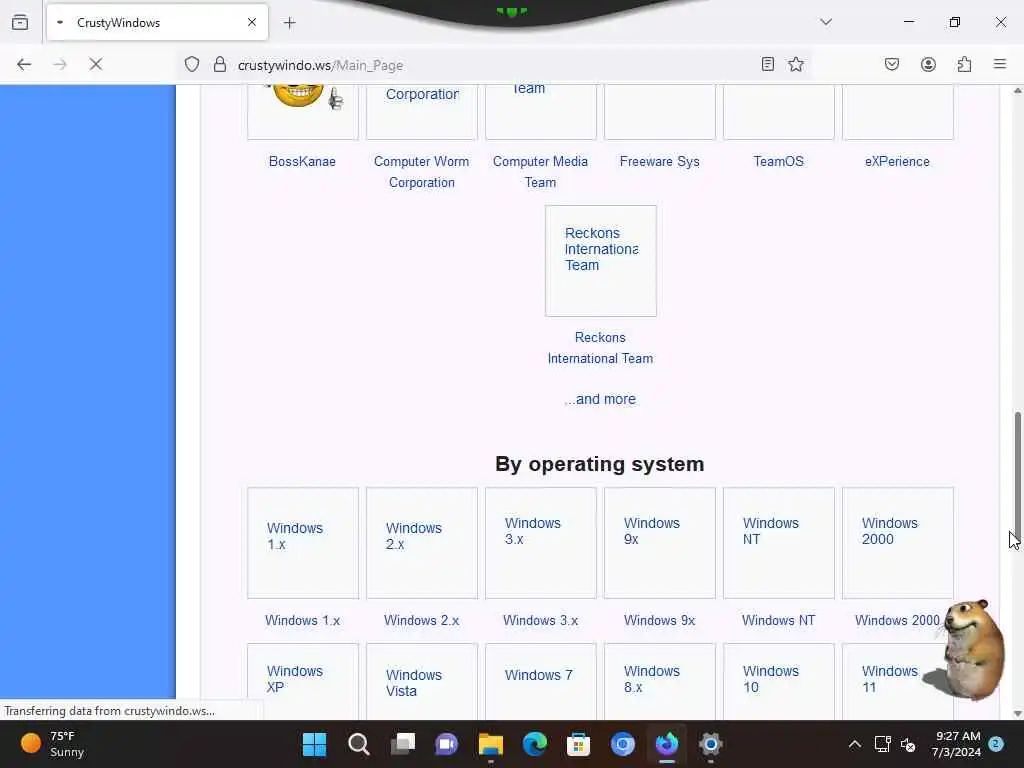
Task: Open the Windows 9x caption link
Action: [660, 620]
